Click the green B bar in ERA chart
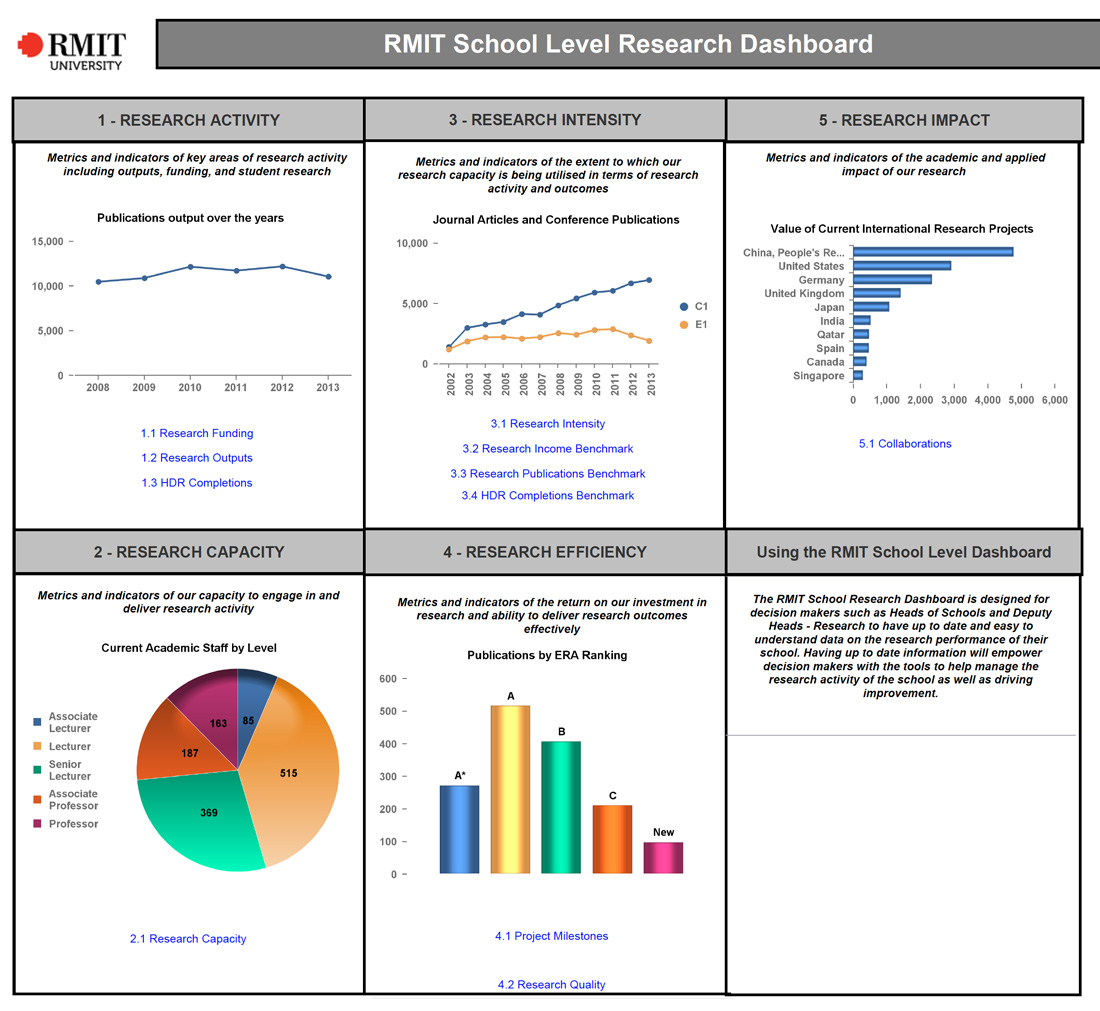The image size is (1100, 1011). (x=561, y=808)
